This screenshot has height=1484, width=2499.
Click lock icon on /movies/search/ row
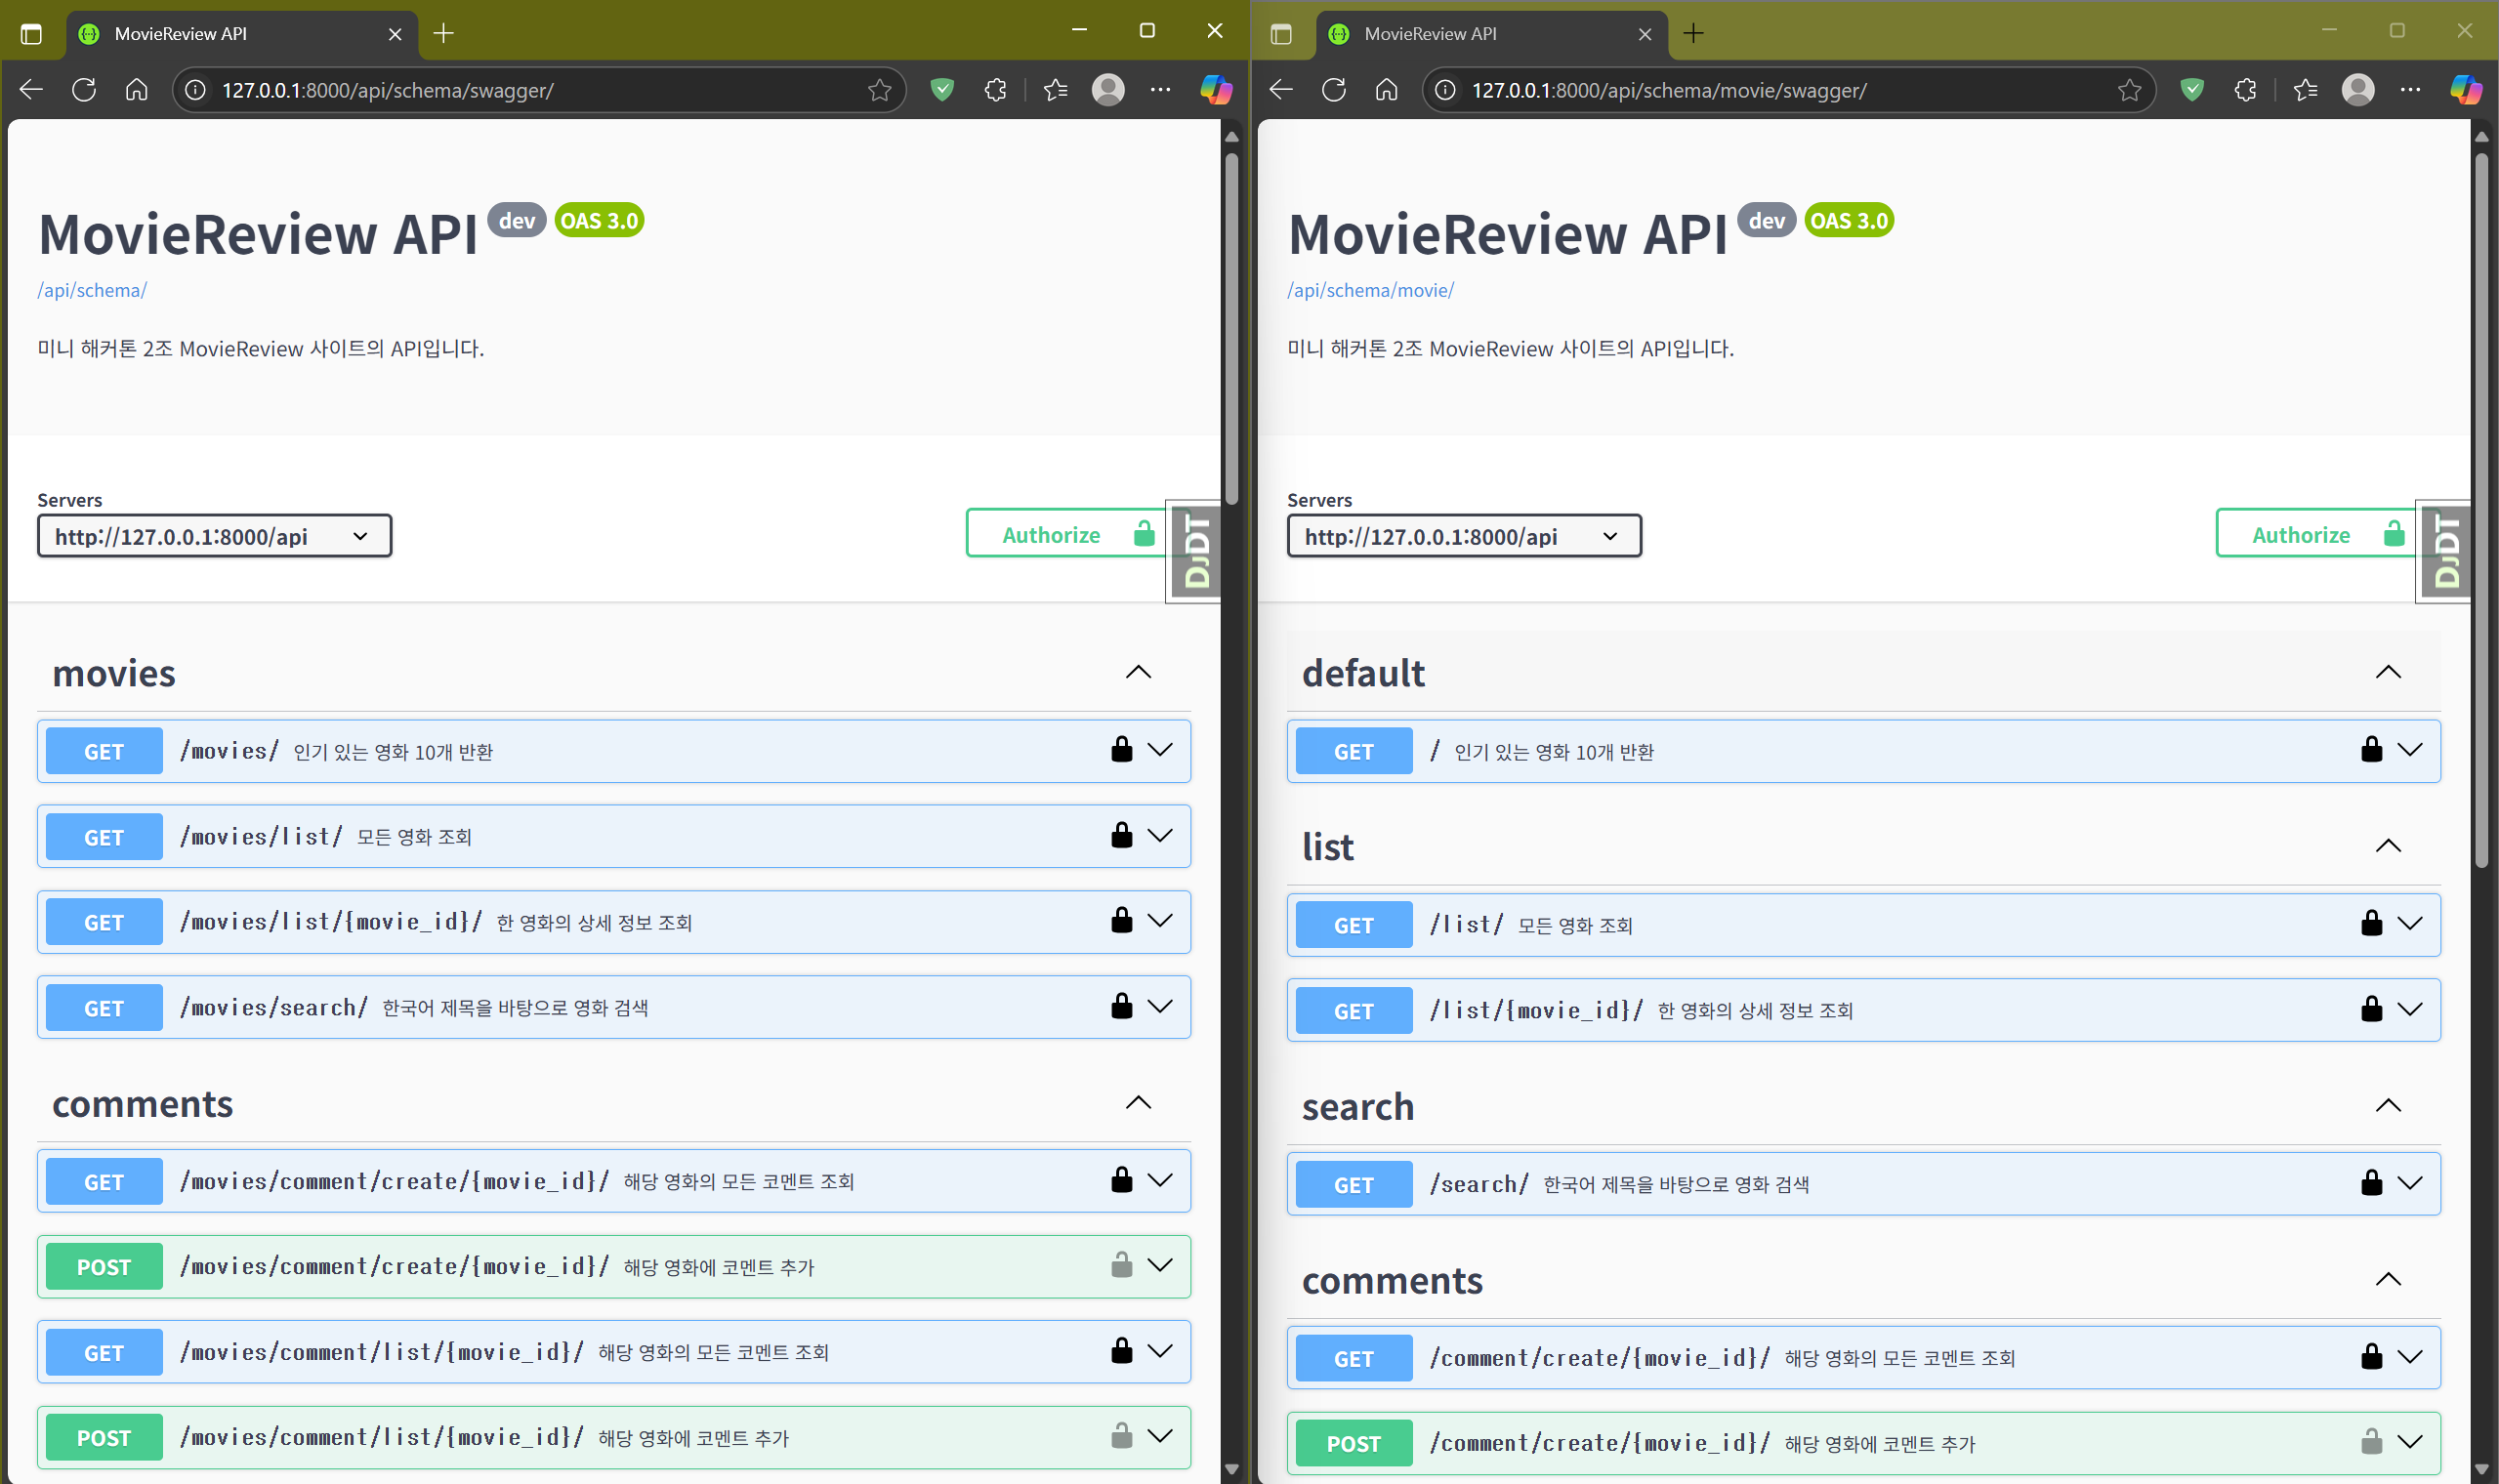pos(1121,1006)
